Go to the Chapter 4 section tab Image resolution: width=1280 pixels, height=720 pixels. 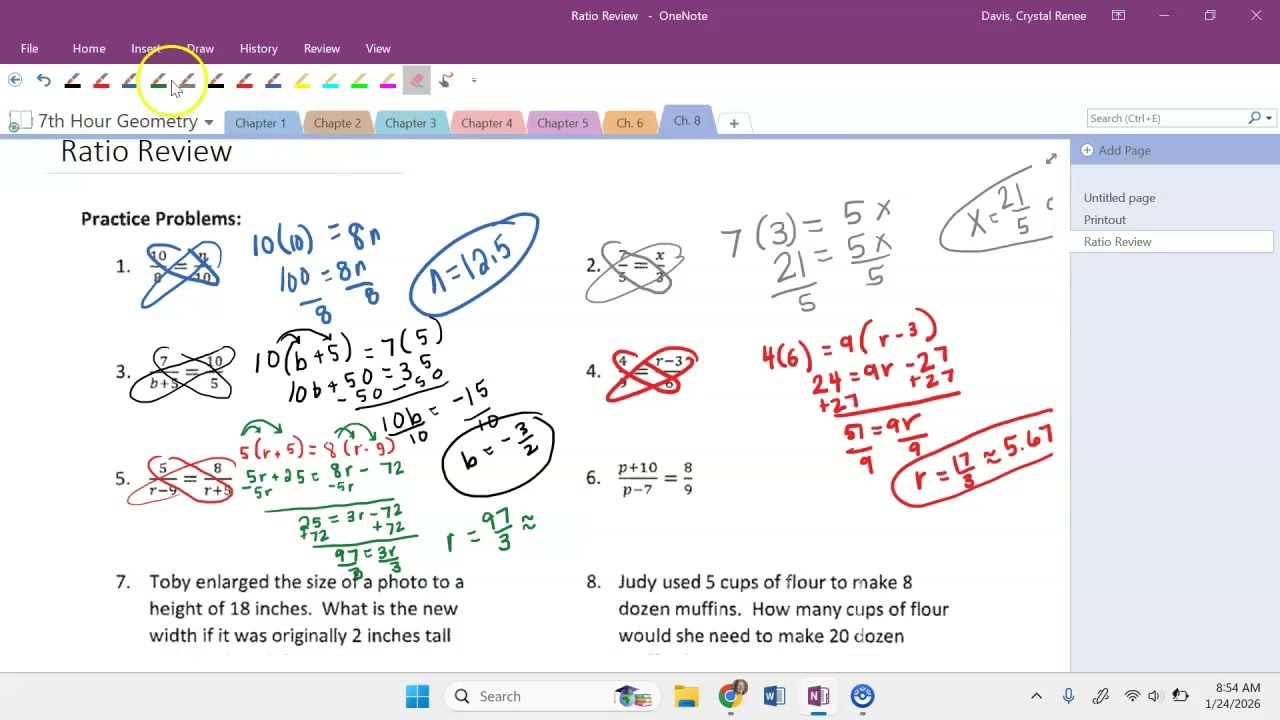(487, 123)
